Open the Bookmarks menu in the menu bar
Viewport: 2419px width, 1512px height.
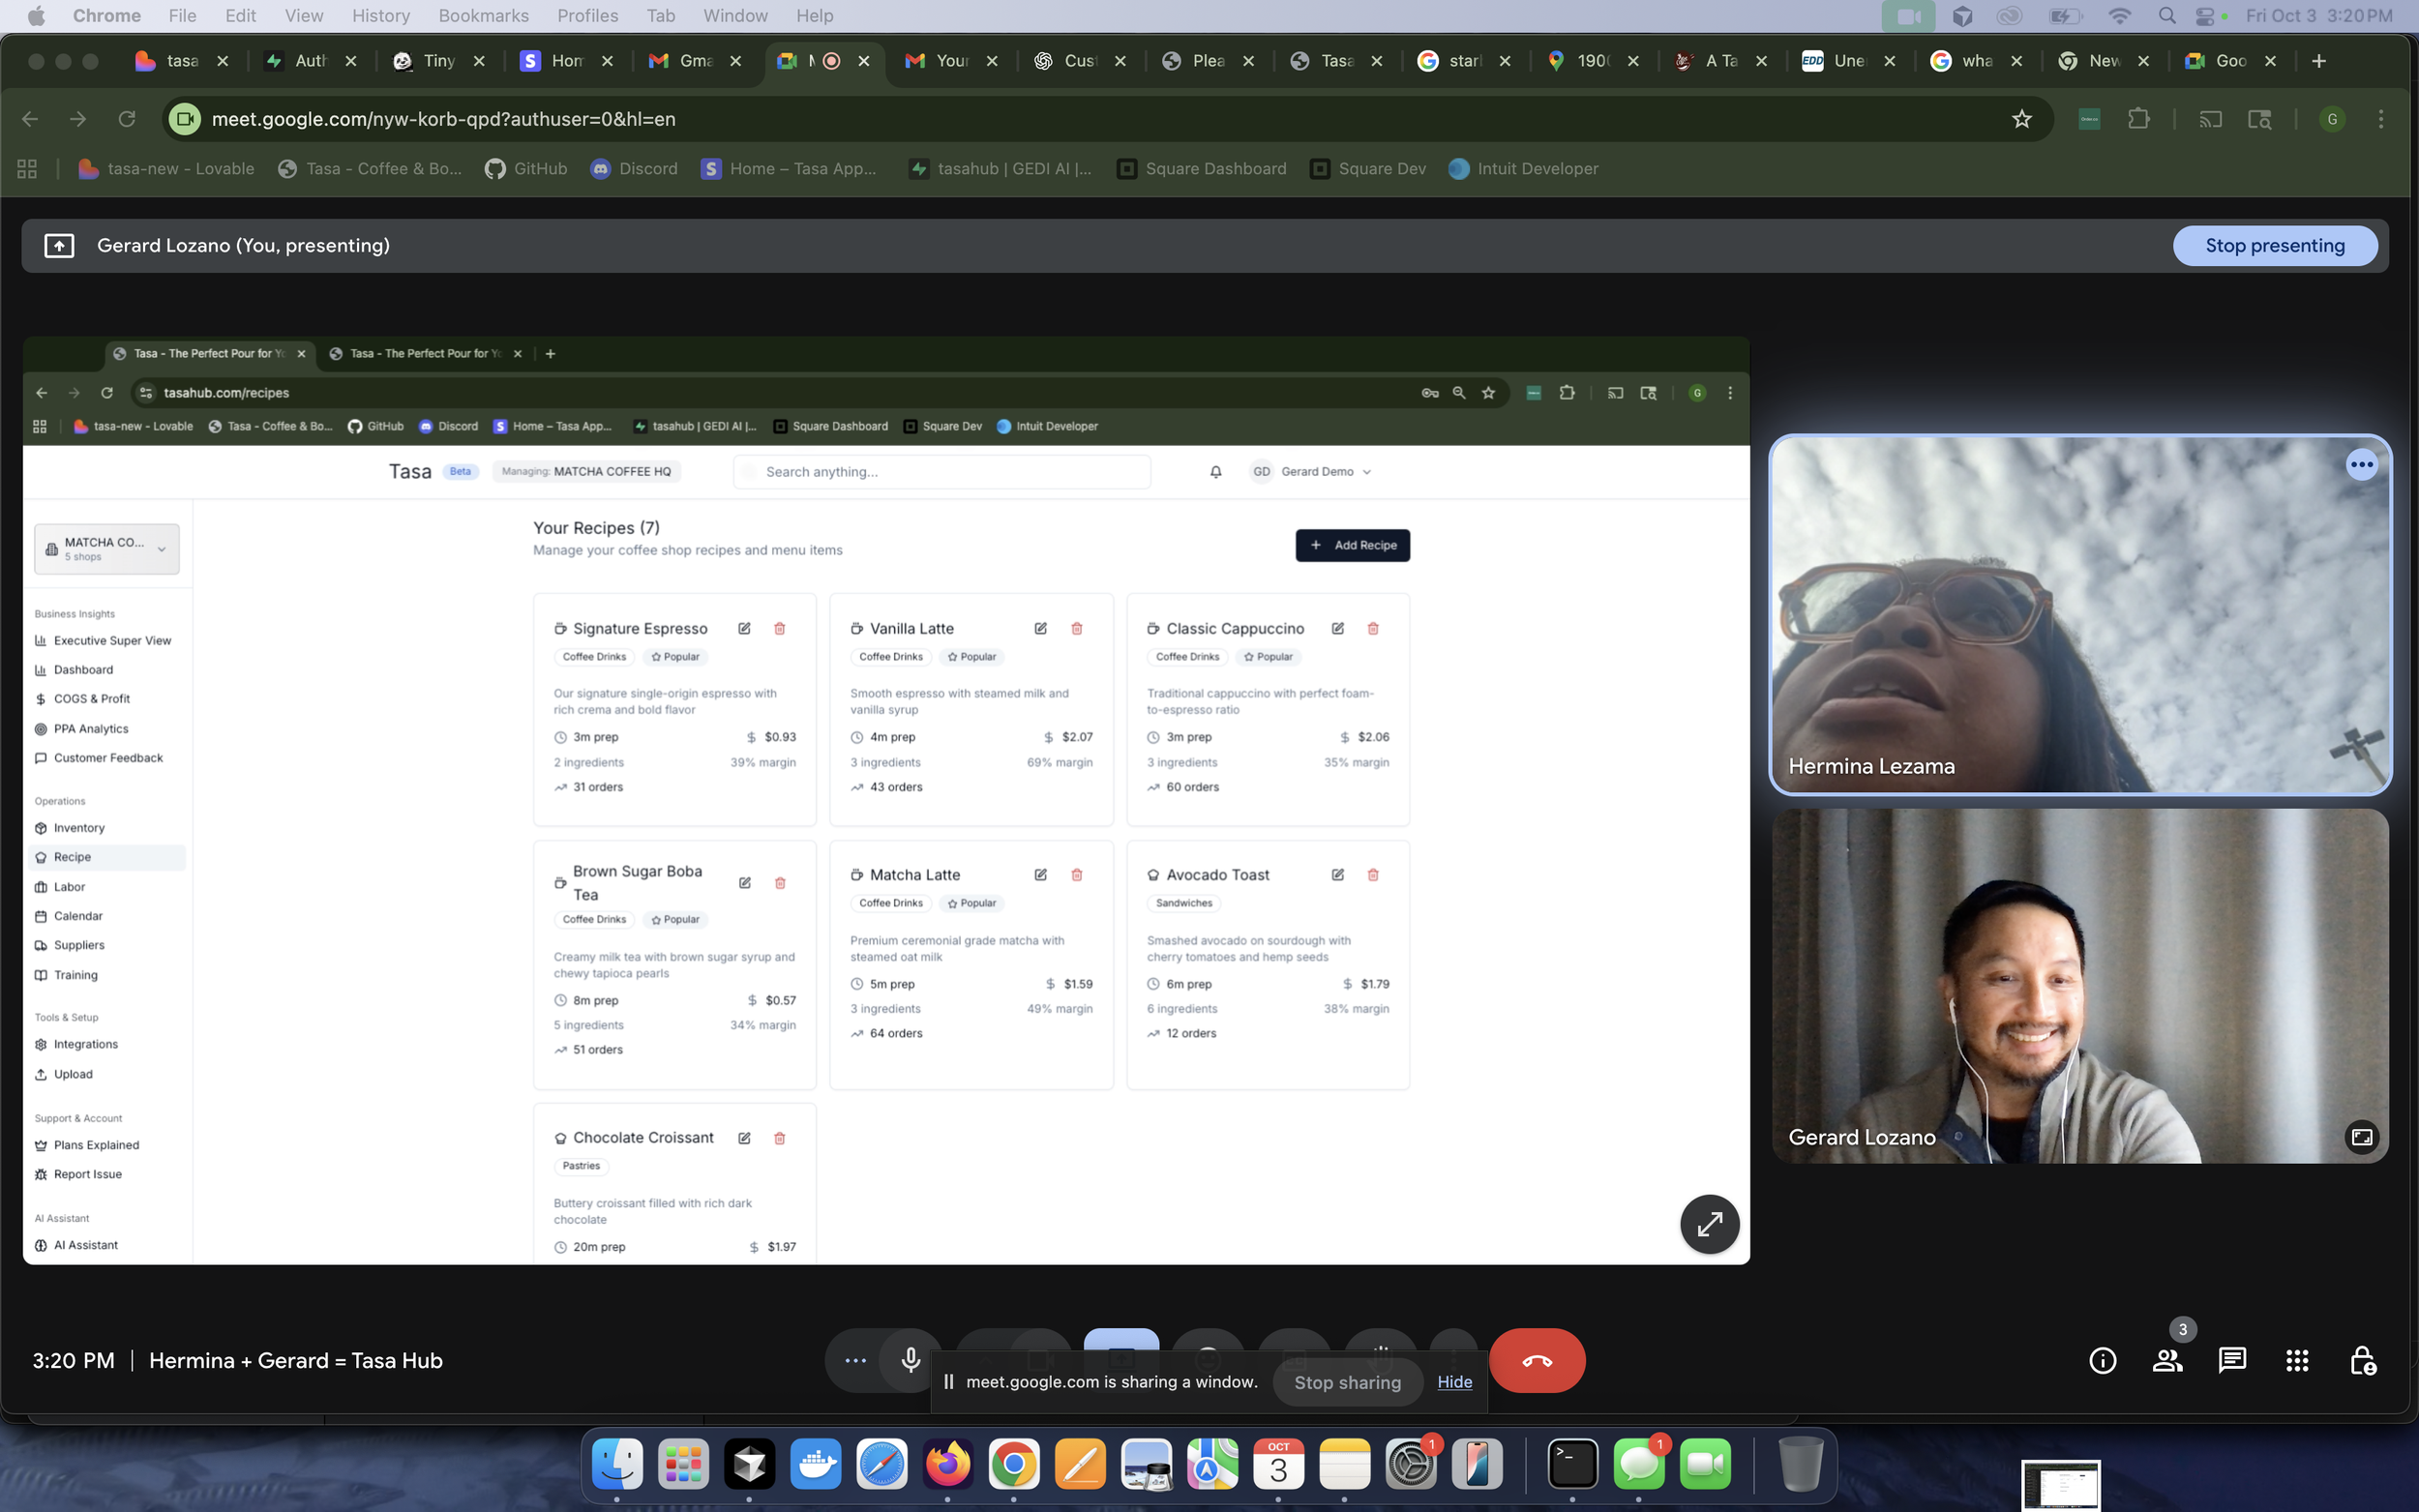(483, 16)
